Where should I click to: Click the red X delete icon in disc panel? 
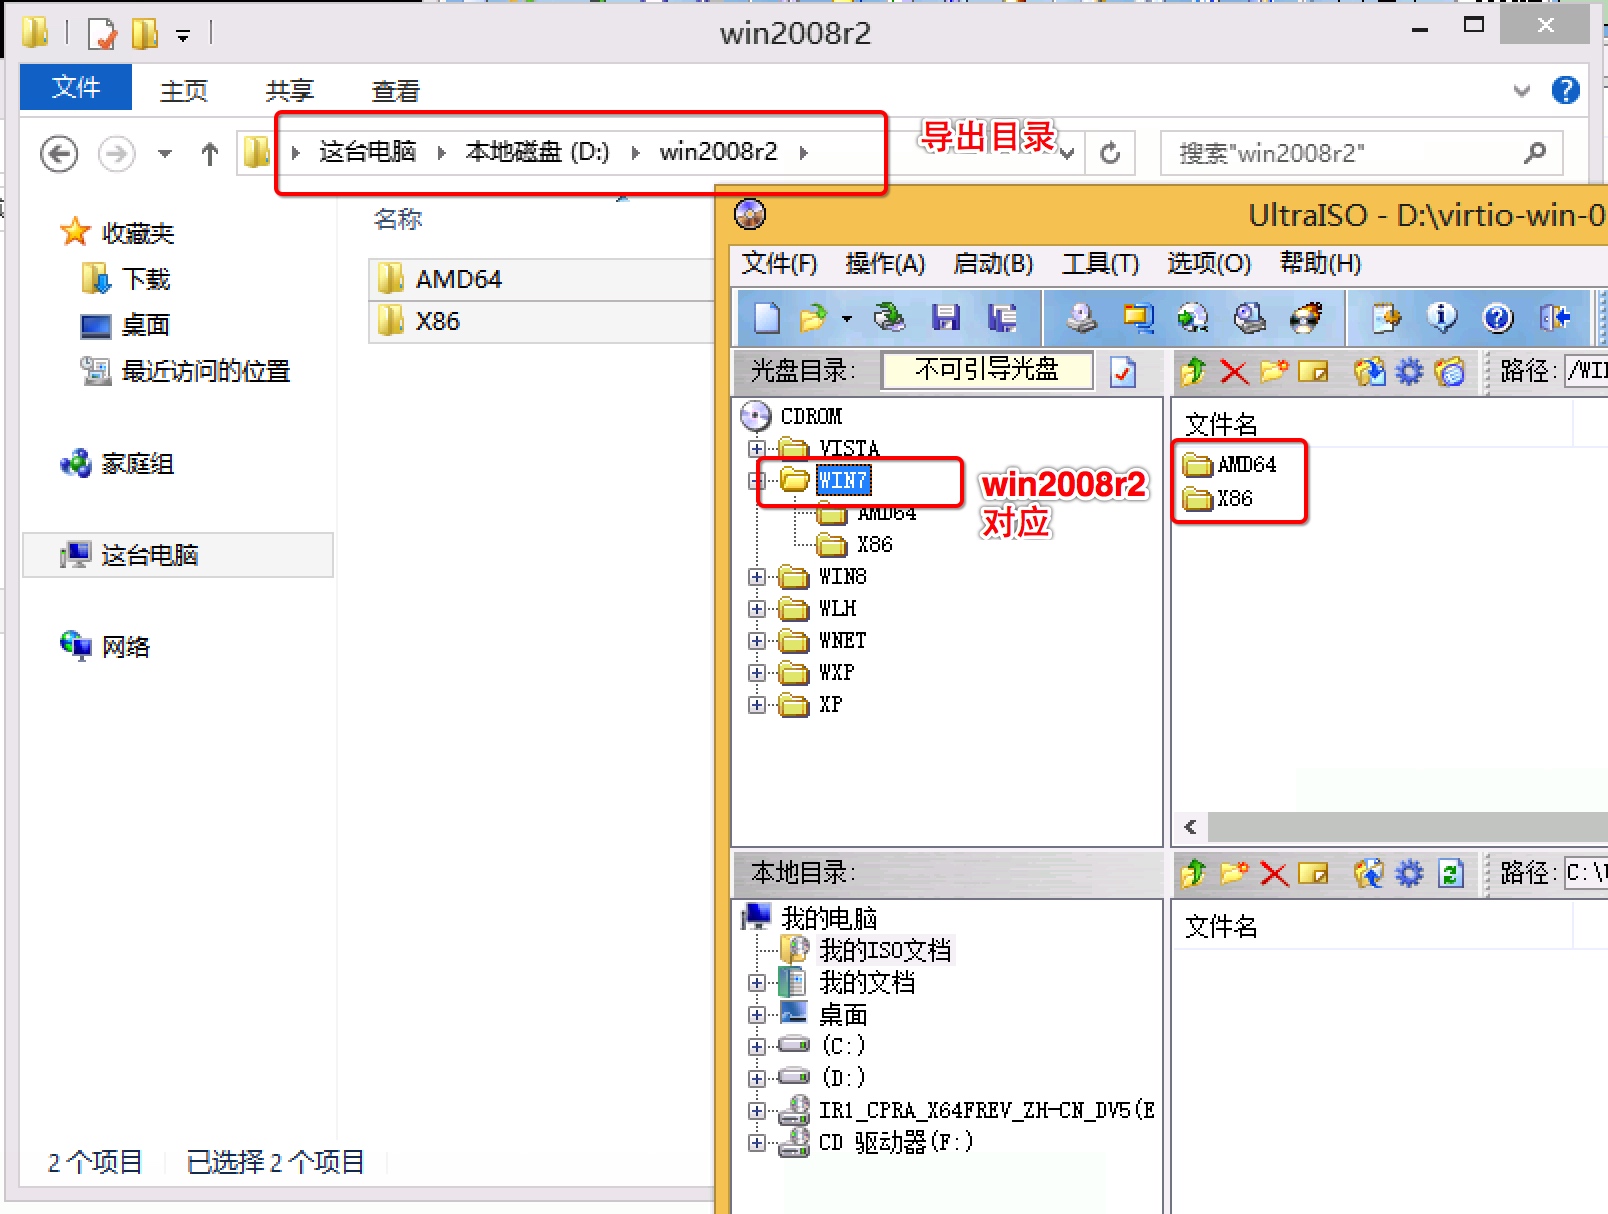[1235, 372]
